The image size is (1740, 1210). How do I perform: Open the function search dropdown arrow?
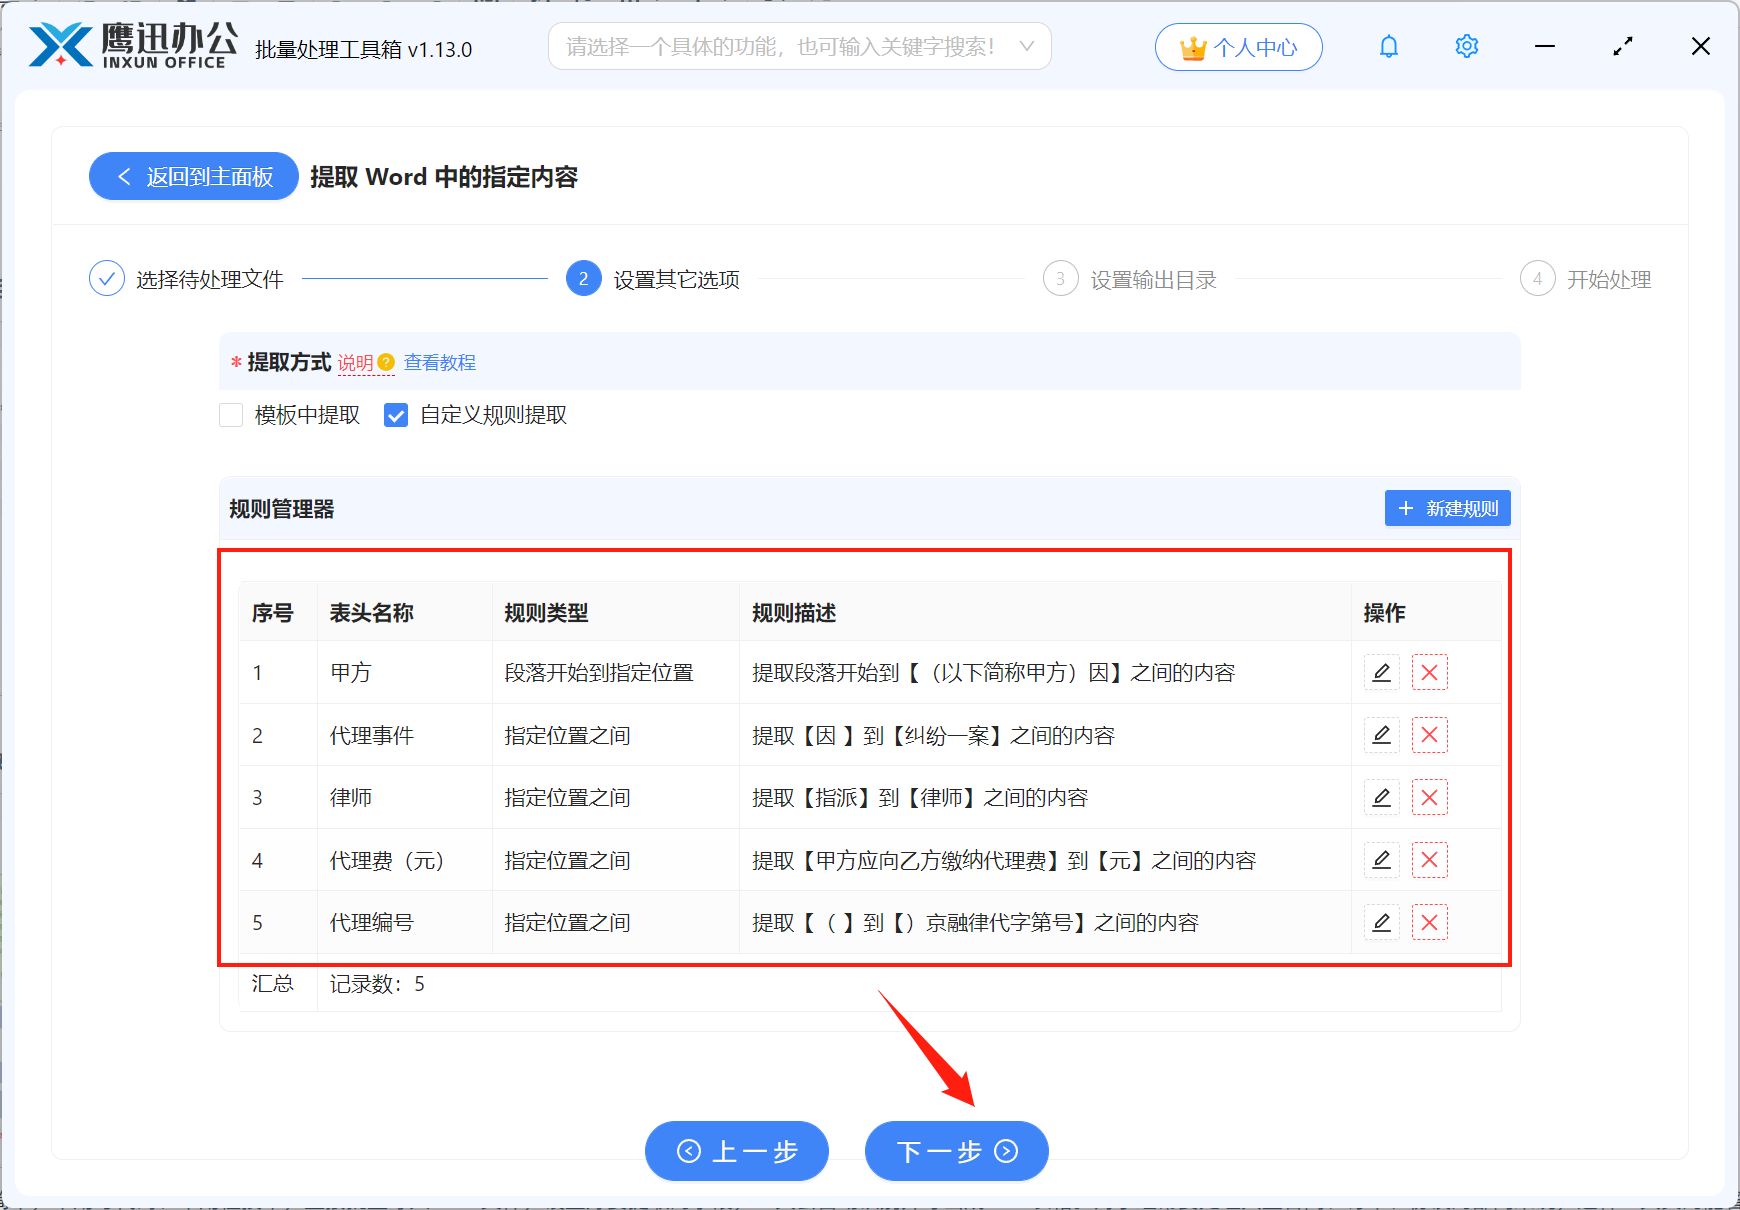pyautogui.click(x=1027, y=45)
